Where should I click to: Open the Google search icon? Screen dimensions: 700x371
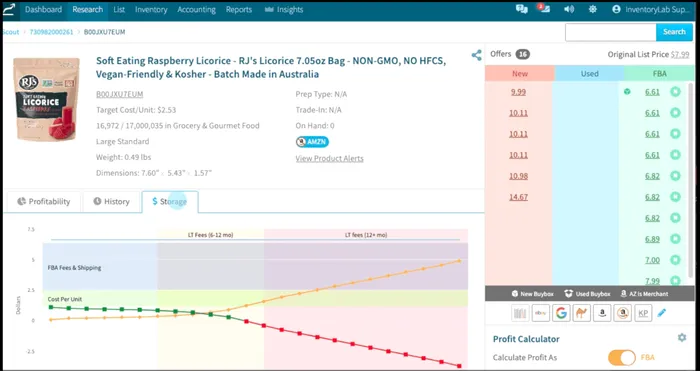pos(561,313)
